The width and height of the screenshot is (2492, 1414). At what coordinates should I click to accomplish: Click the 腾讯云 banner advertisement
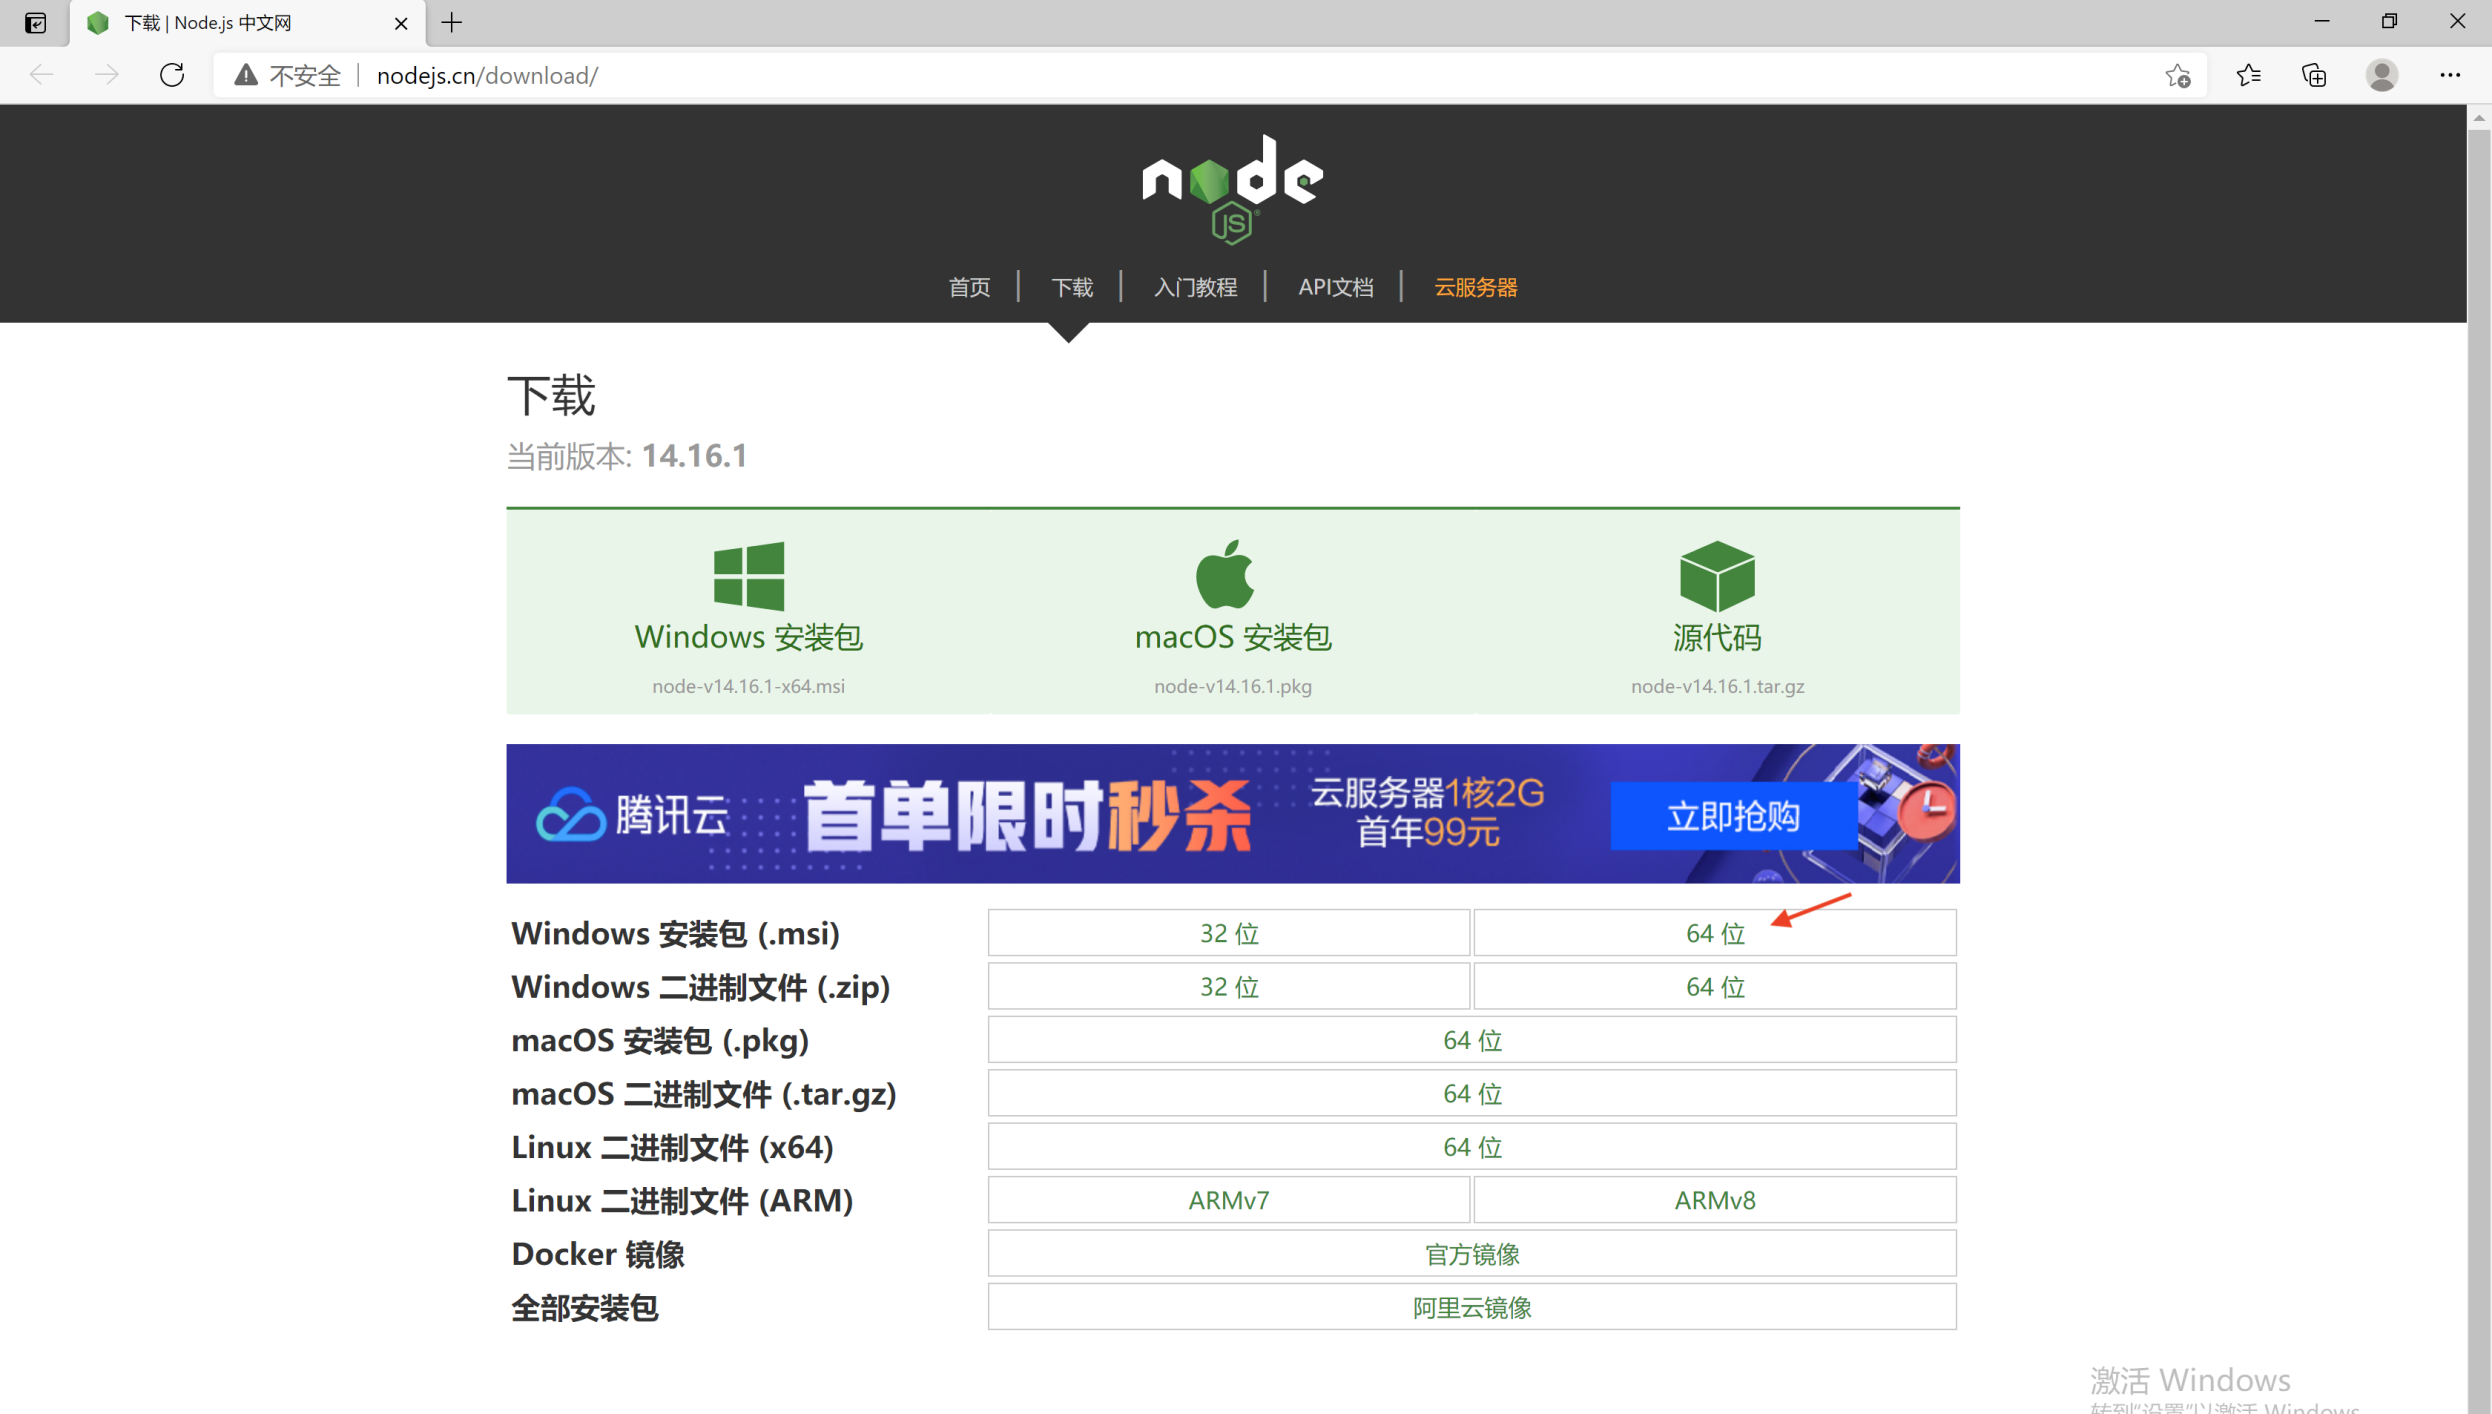(1233, 813)
